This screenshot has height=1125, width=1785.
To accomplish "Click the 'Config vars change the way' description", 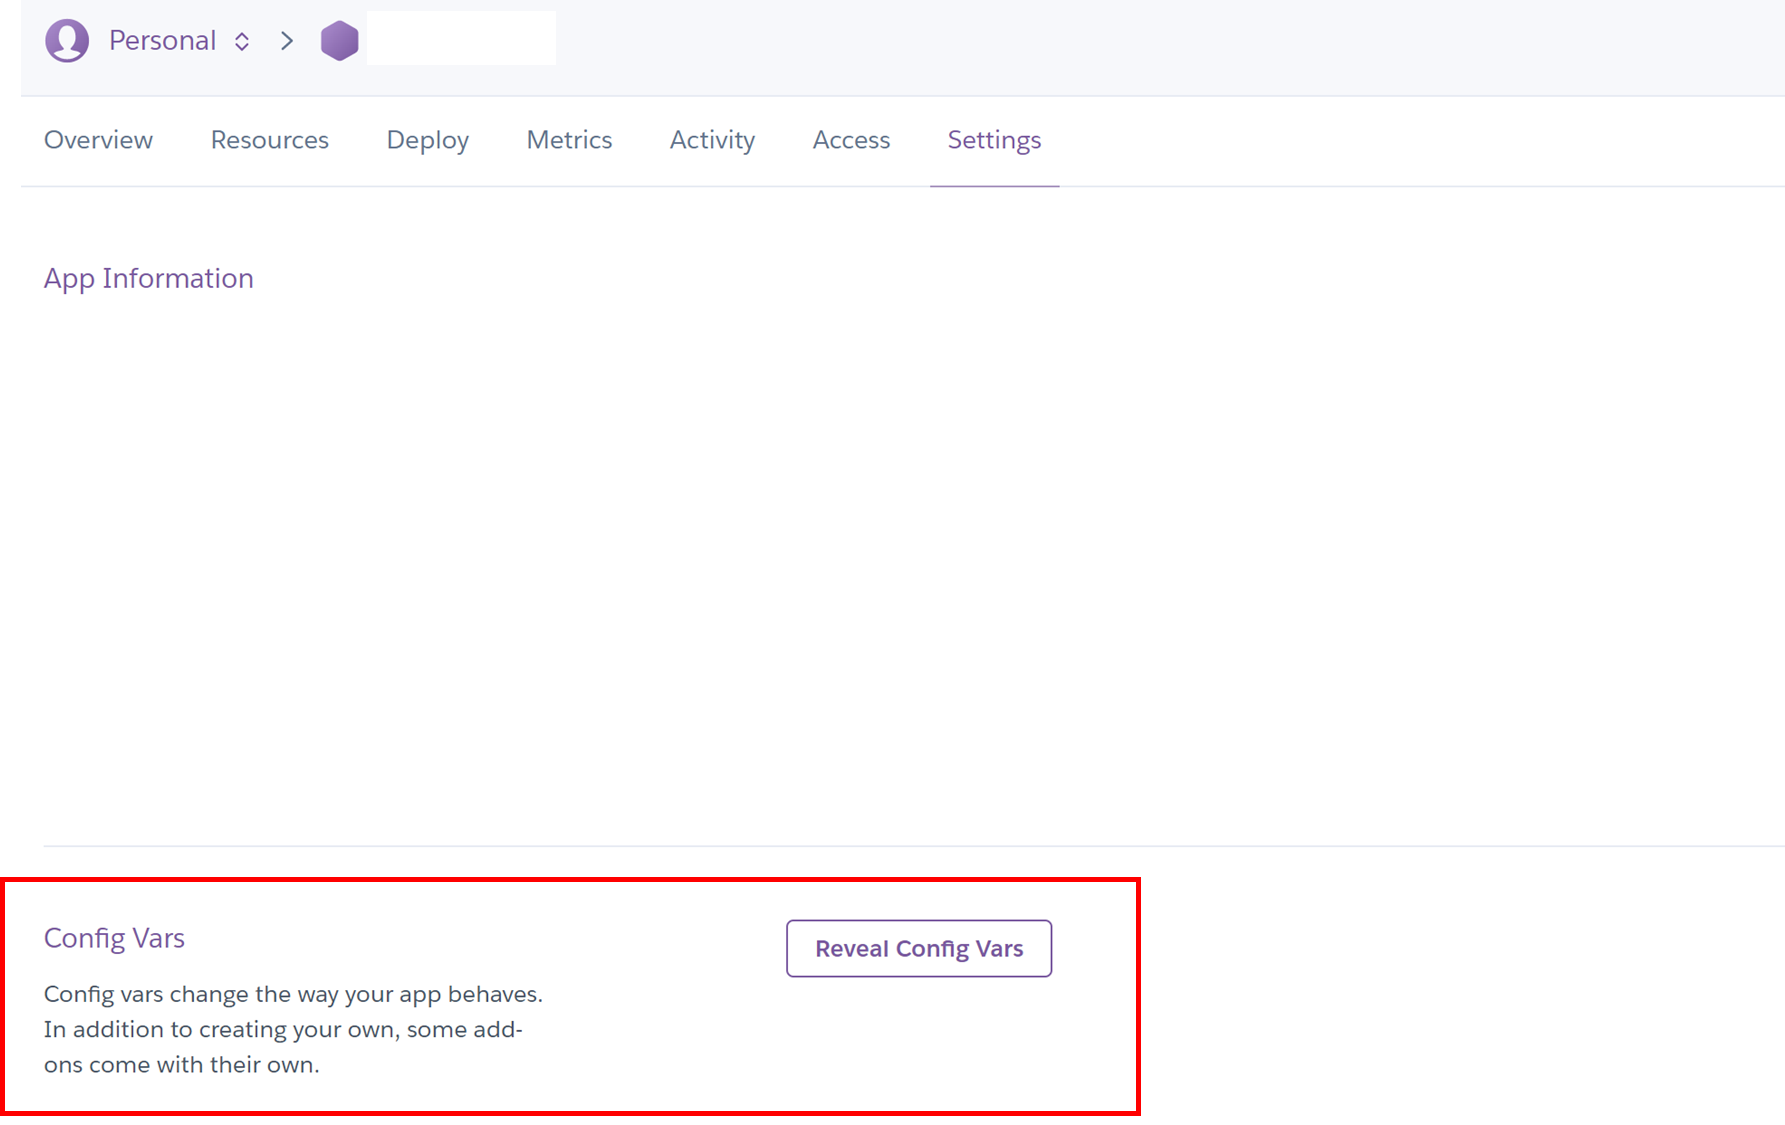I will [293, 1029].
